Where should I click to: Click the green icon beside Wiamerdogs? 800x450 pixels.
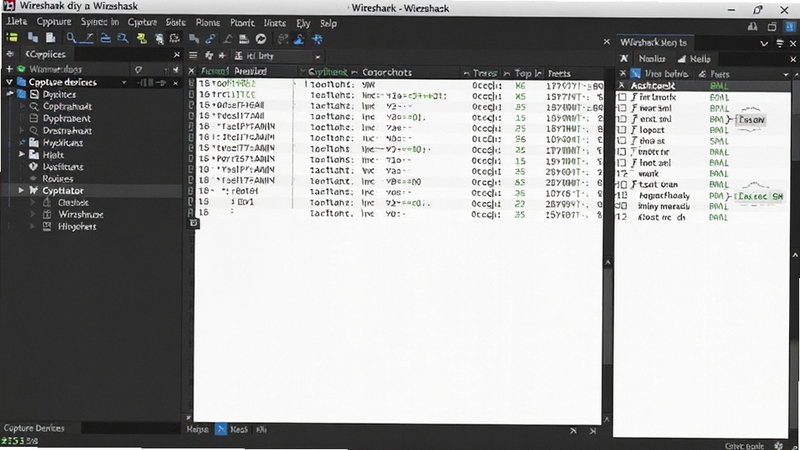coord(21,69)
